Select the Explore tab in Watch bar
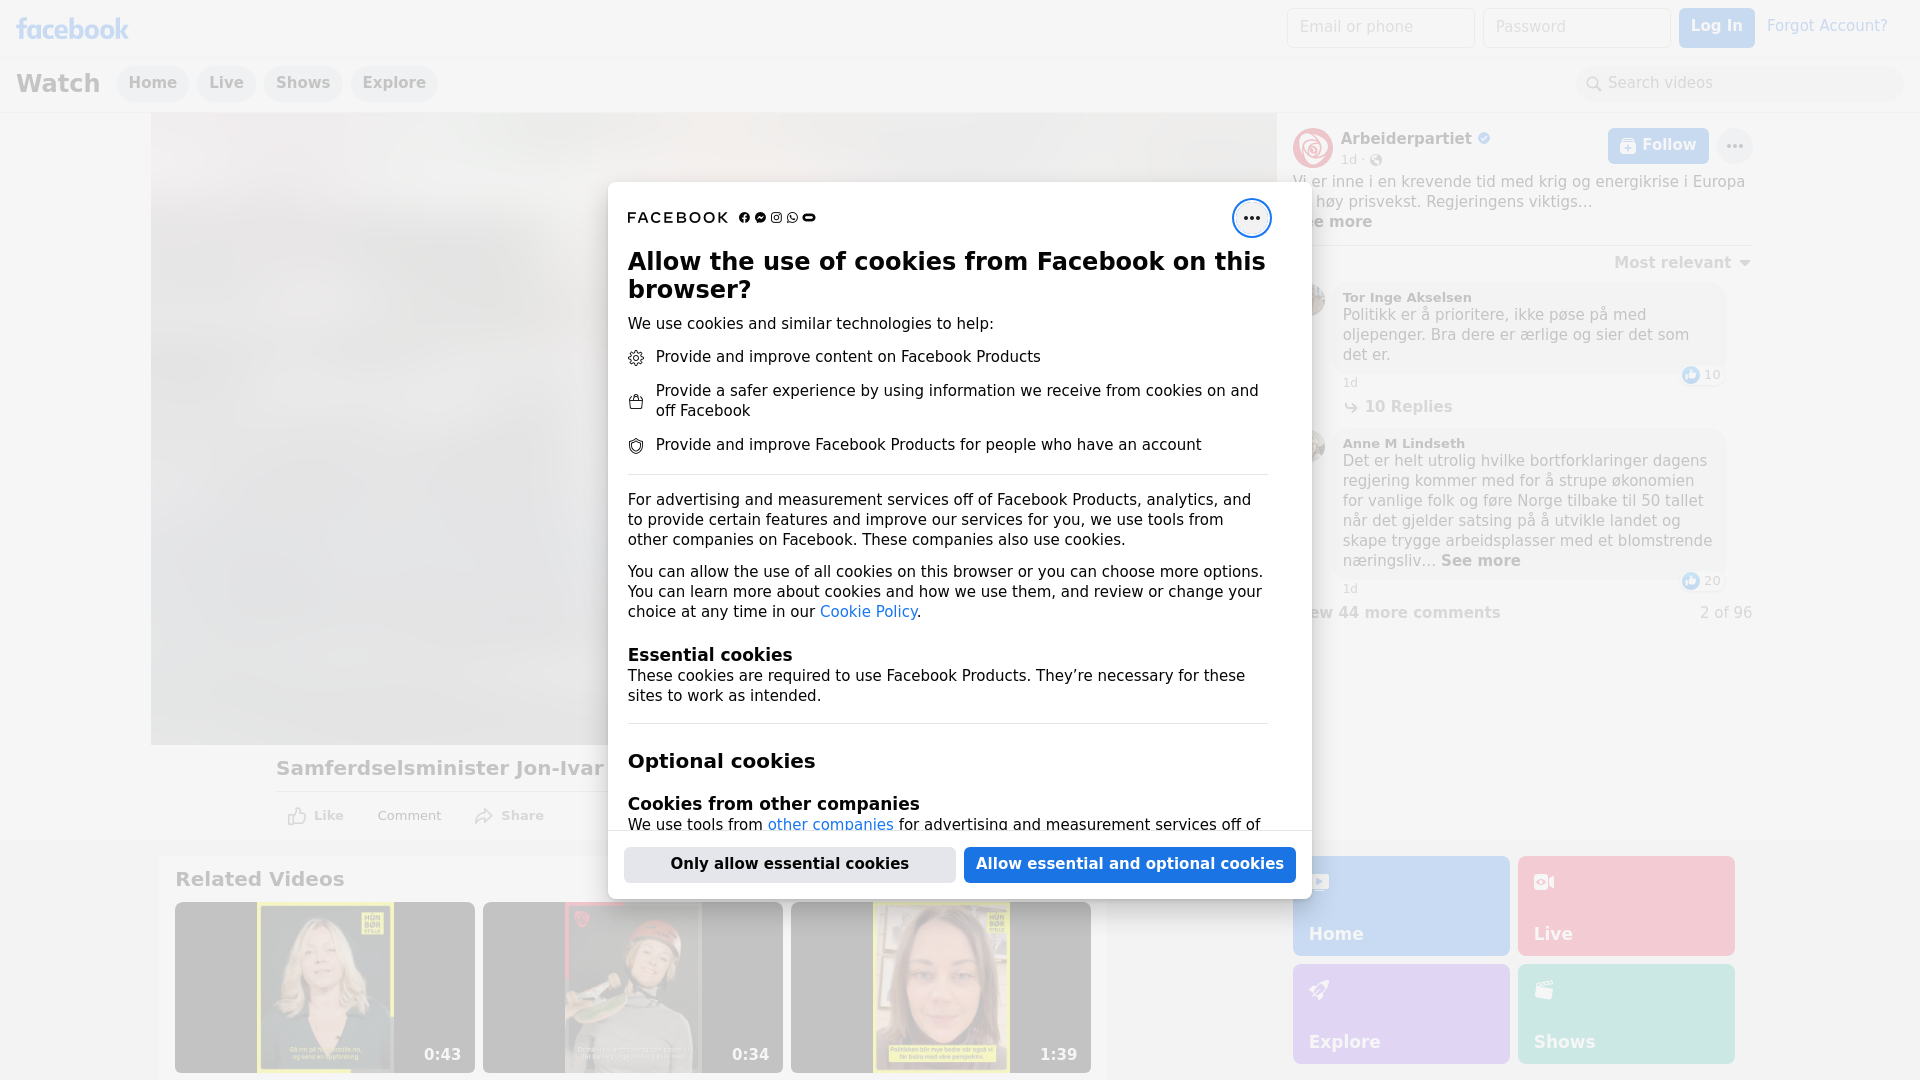This screenshot has width=1920, height=1080. 394,83
